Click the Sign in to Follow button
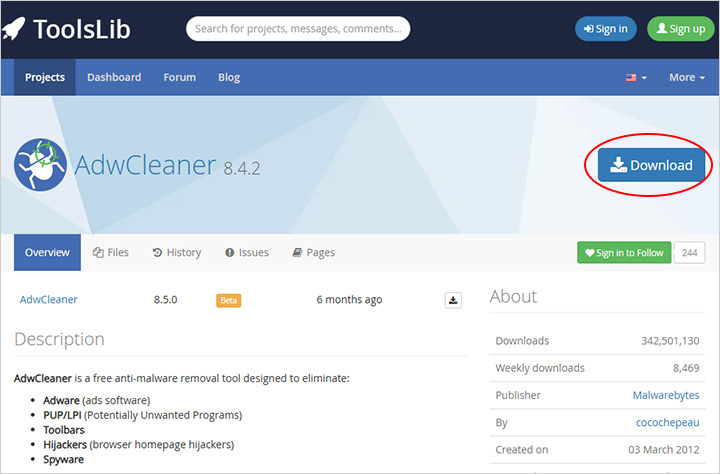 pyautogui.click(x=624, y=253)
